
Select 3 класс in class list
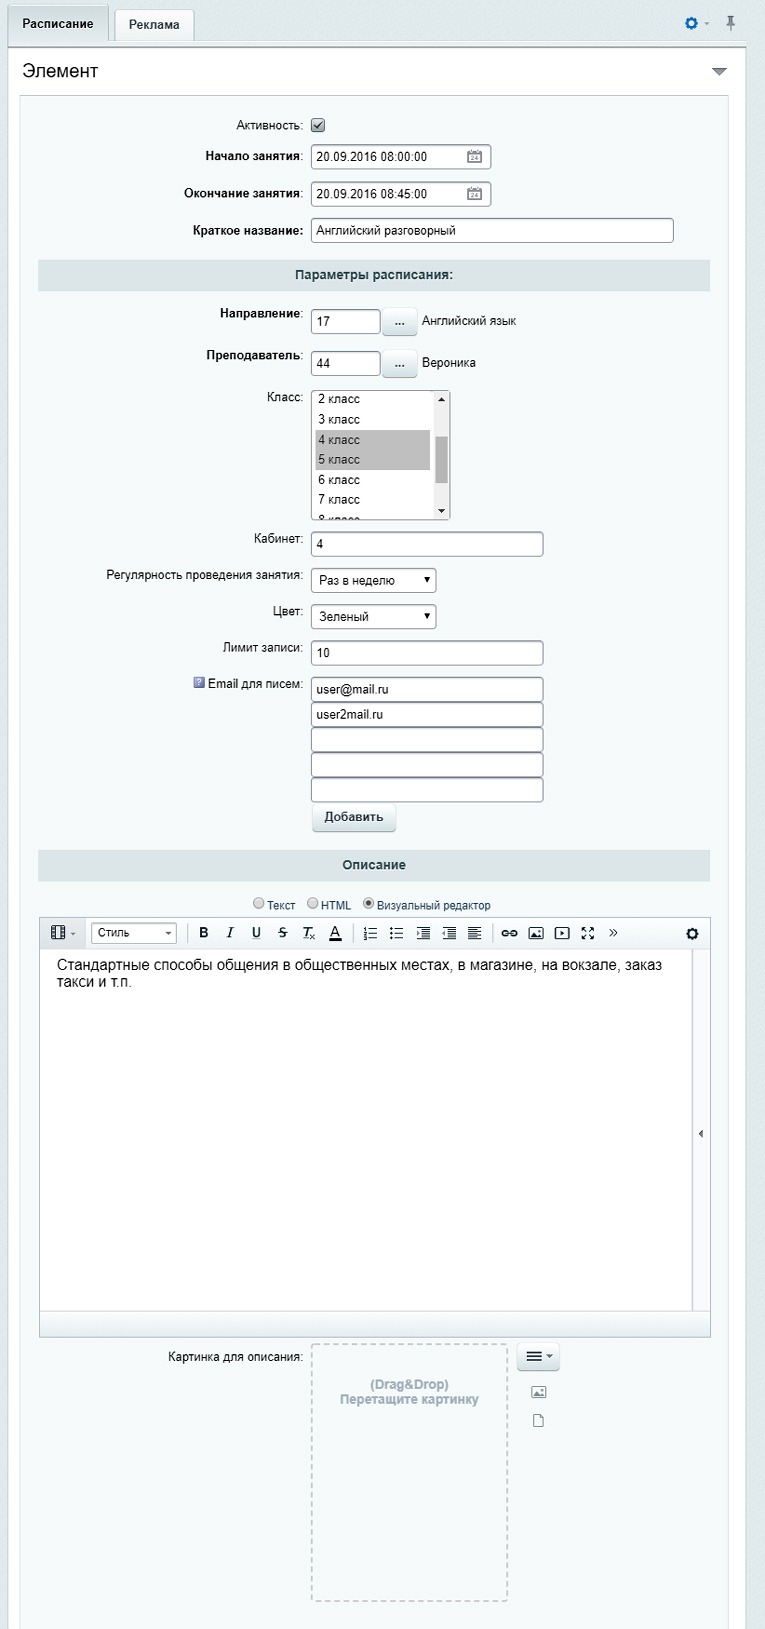[372, 420]
